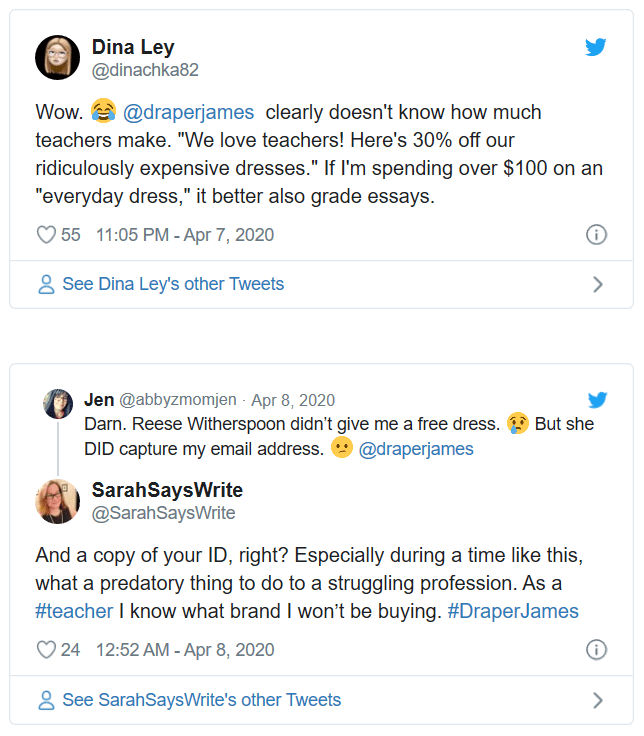The height and width of the screenshot is (736, 644).
Task: Expand the chevron for Dina Ley's other Tweets
Action: 598,284
